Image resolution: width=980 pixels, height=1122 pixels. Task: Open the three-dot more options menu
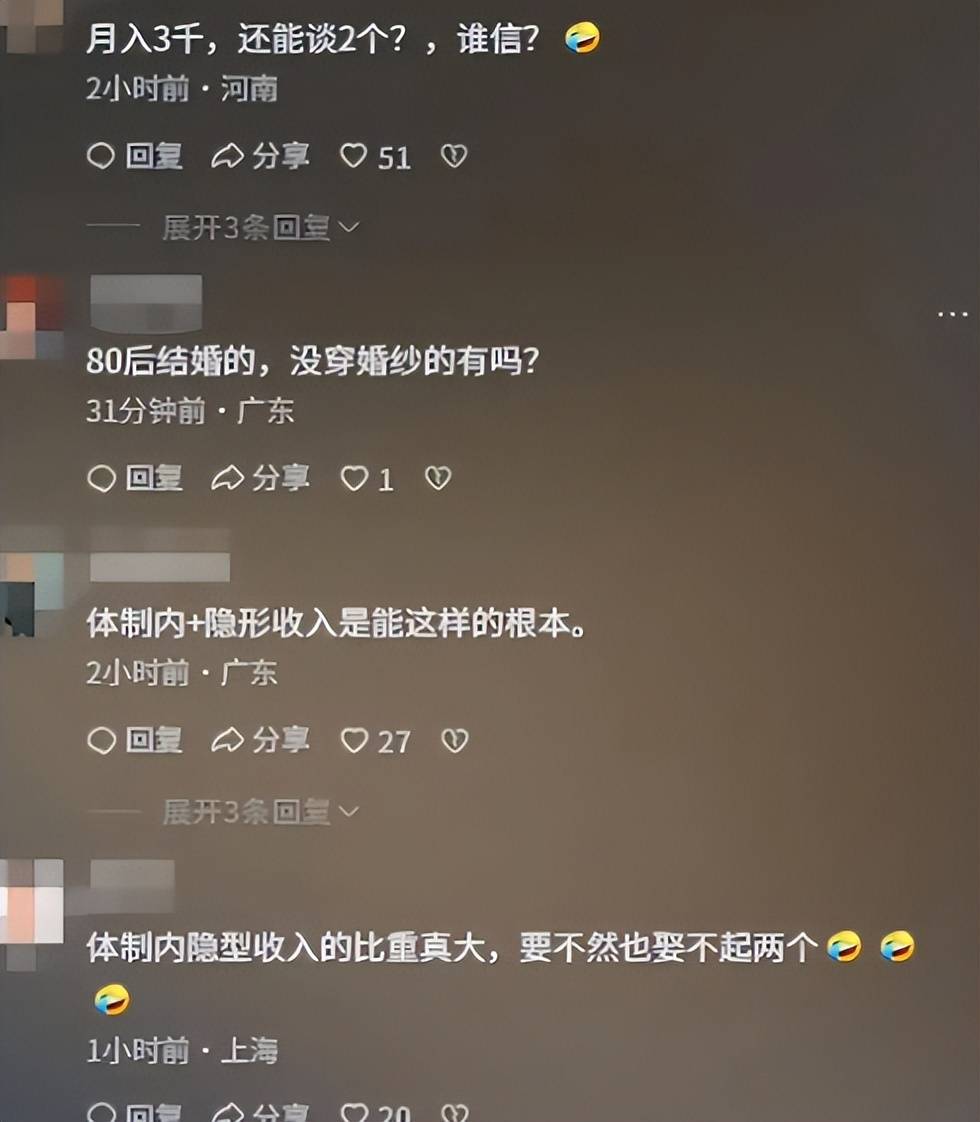click(x=952, y=314)
